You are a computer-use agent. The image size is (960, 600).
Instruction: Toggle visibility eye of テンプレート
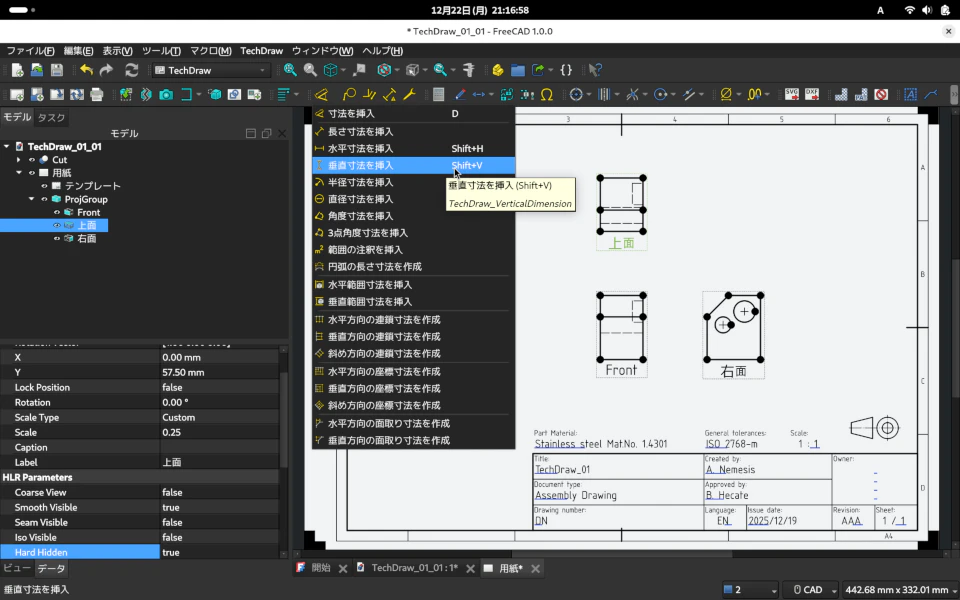[44, 186]
